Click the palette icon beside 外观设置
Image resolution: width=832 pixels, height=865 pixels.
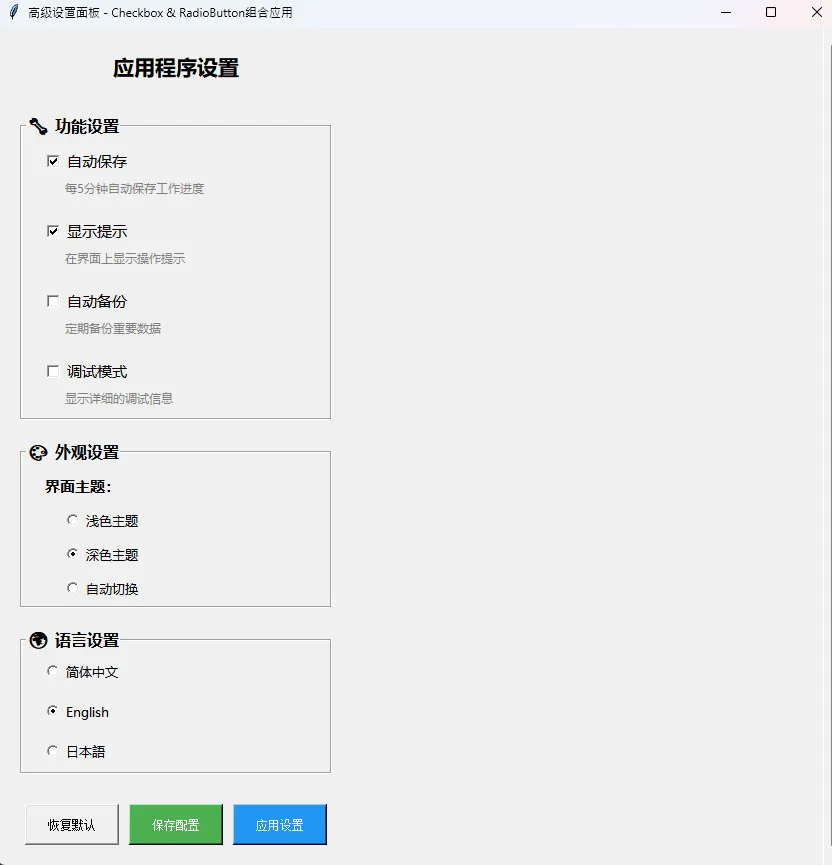tap(38, 452)
